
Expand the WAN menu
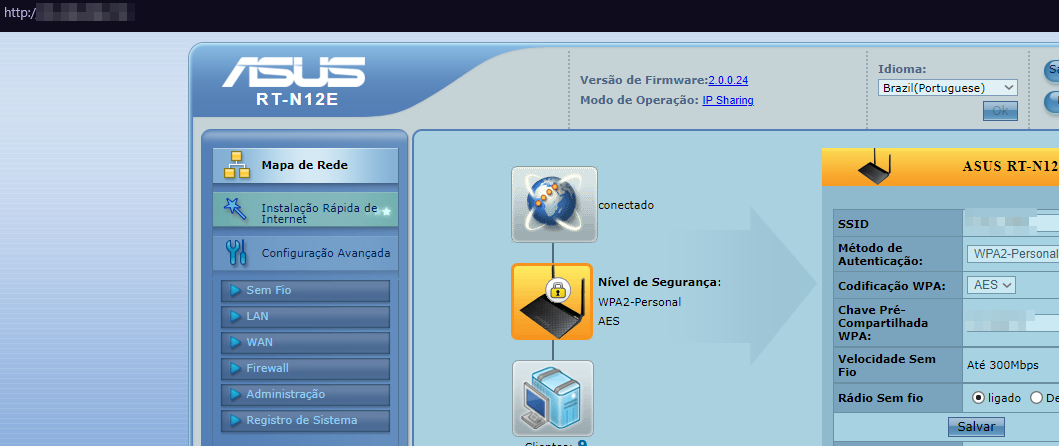(305, 342)
